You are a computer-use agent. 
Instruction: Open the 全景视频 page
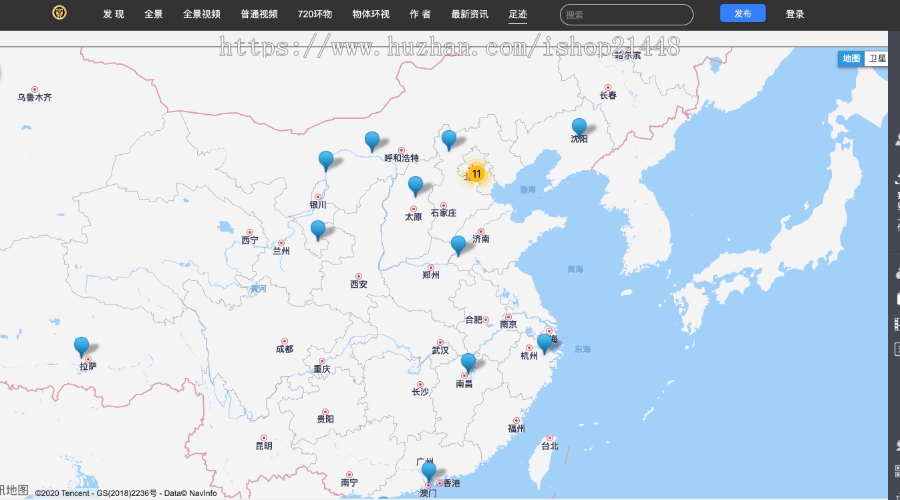[201, 14]
